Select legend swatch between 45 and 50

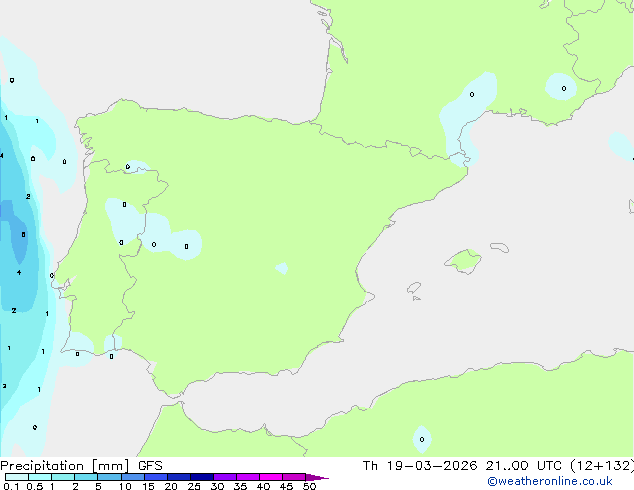point(294,477)
